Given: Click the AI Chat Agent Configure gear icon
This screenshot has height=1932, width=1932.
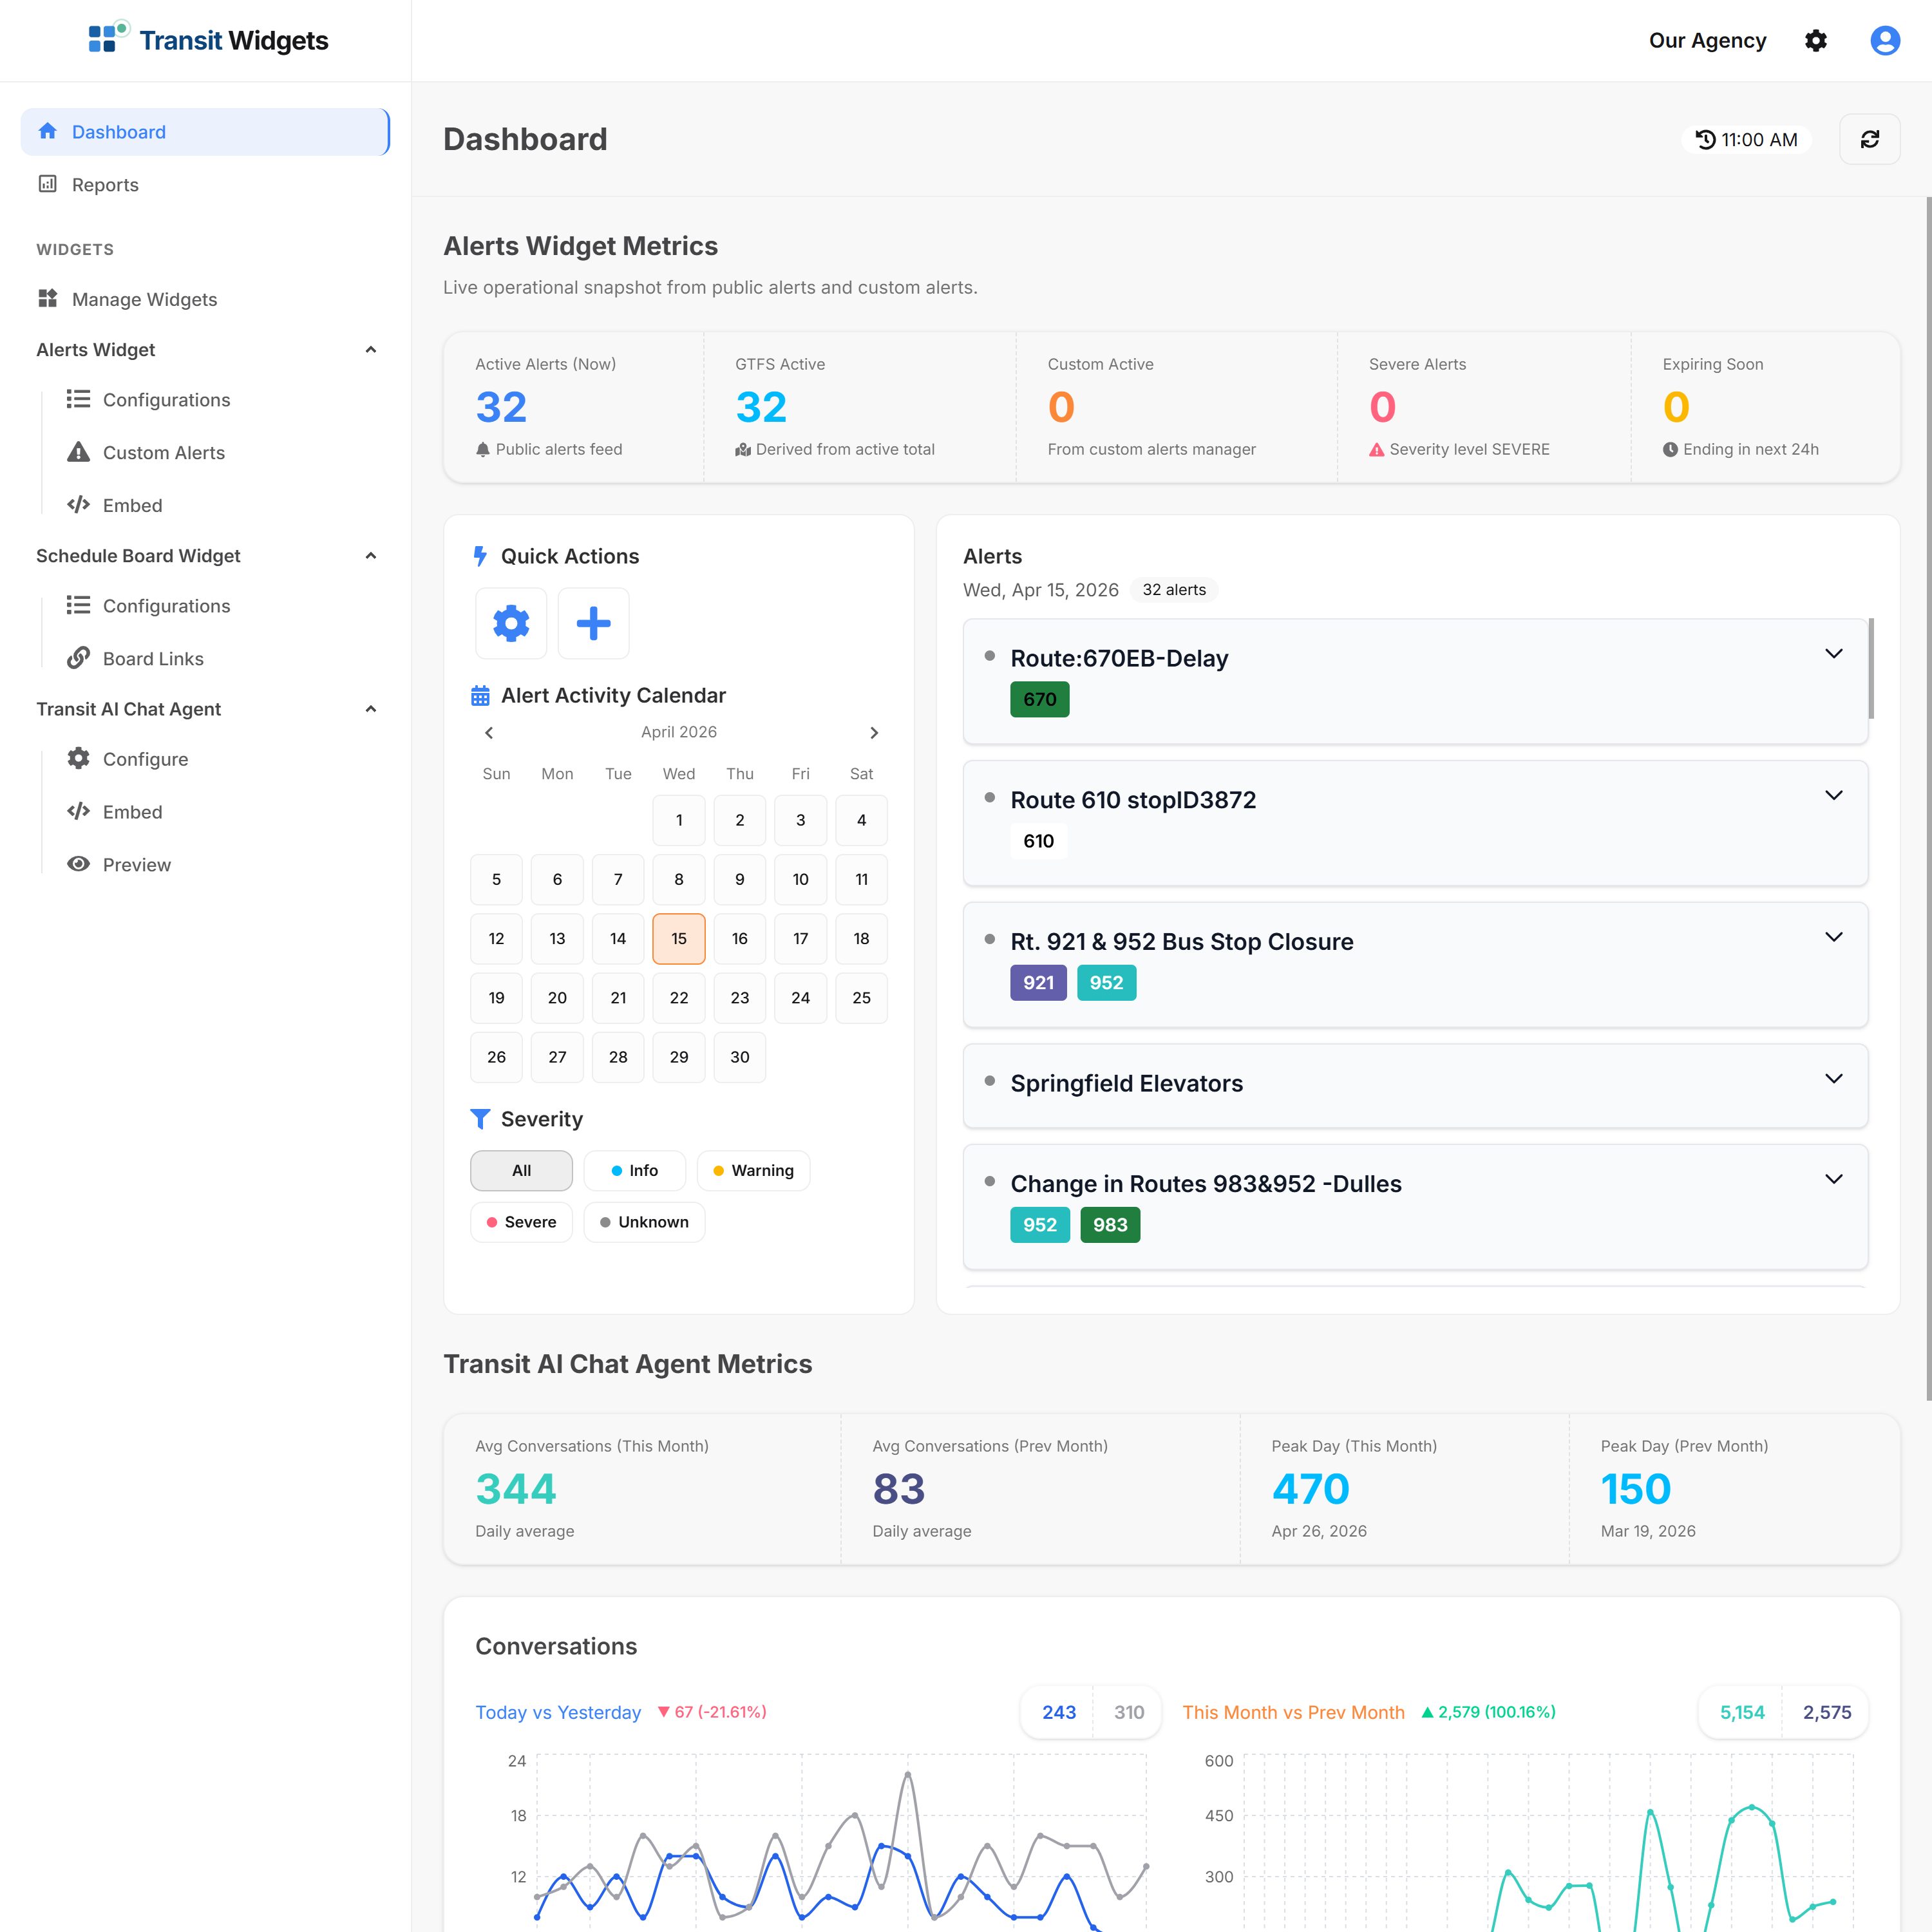Looking at the screenshot, I should point(78,758).
